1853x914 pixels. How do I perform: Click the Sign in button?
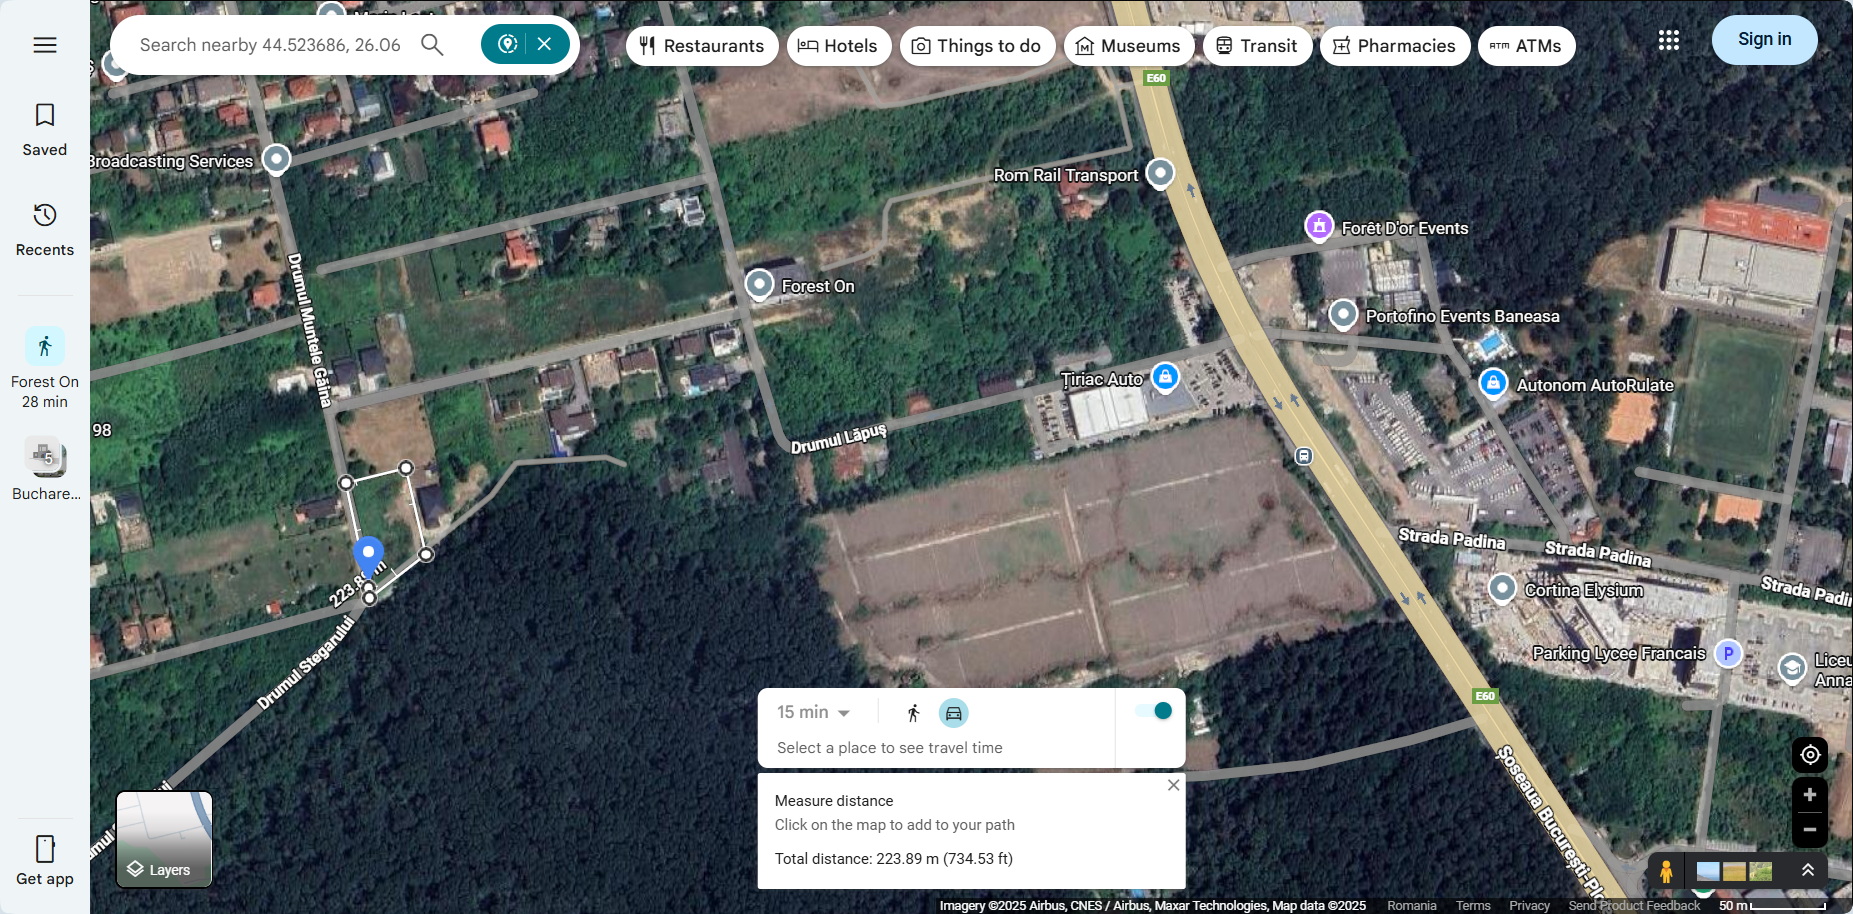tap(1764, 40)
